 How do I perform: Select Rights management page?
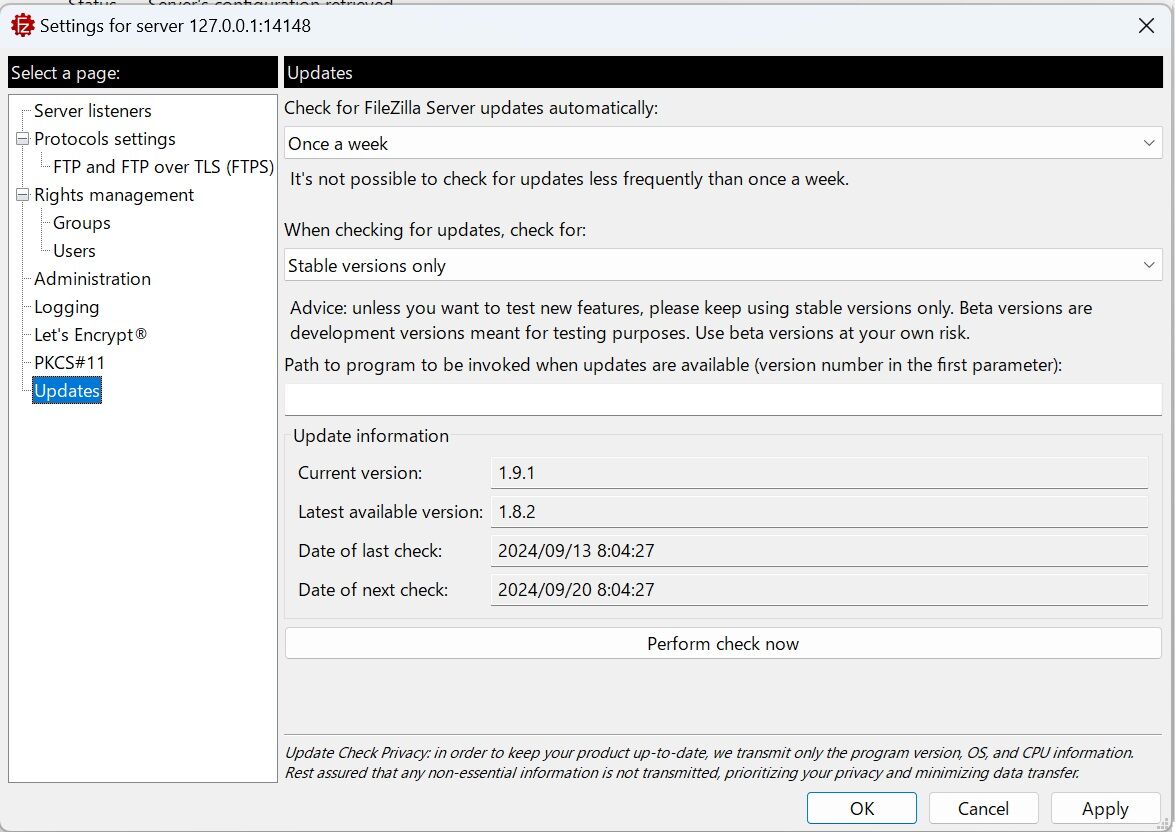(x=114, y=195)
